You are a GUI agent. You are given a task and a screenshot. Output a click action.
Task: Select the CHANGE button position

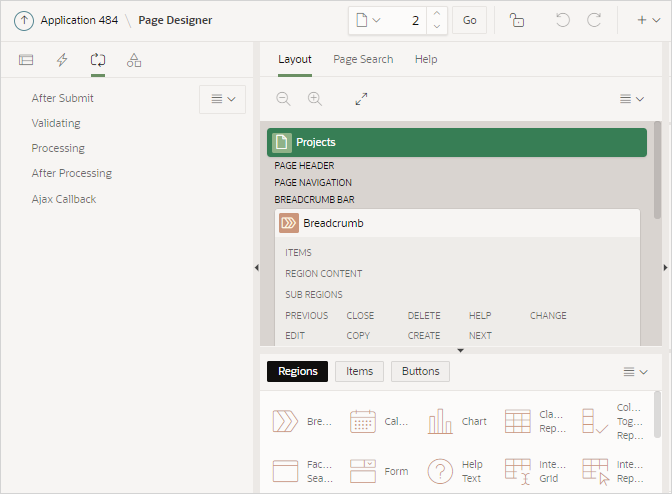548,316
